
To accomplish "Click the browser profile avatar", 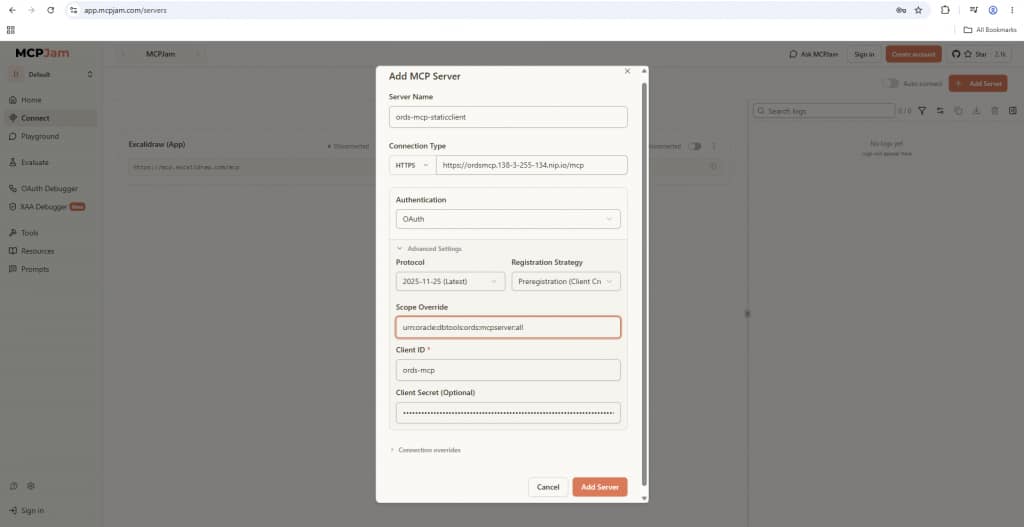I will click(993, 10).
